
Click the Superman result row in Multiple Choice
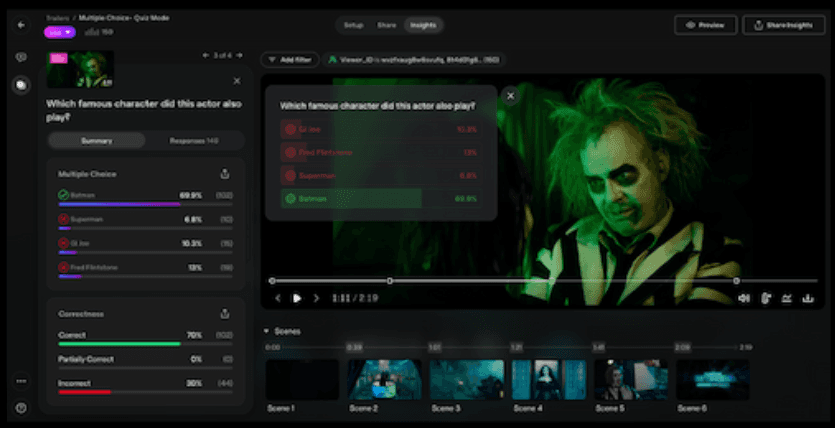(x=145, y=221)
